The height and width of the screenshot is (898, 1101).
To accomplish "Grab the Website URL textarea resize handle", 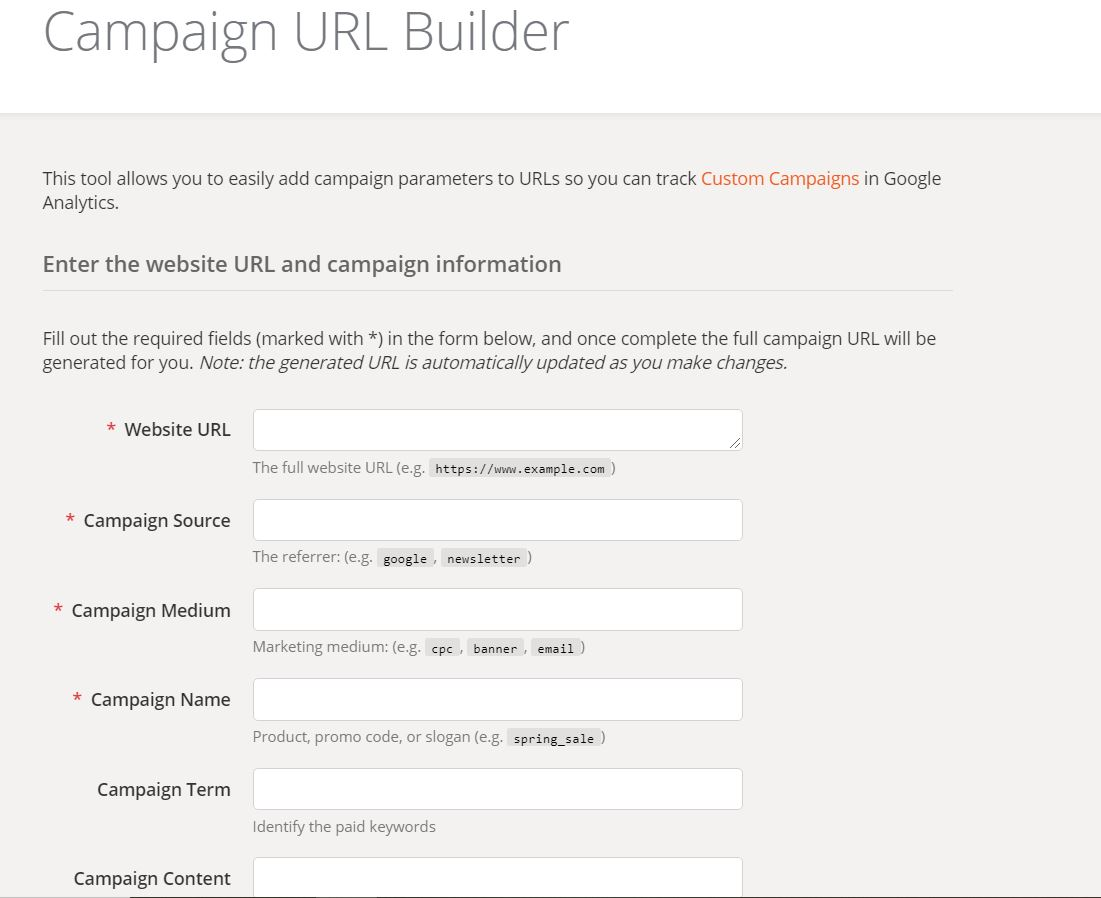I will (734, 443).
